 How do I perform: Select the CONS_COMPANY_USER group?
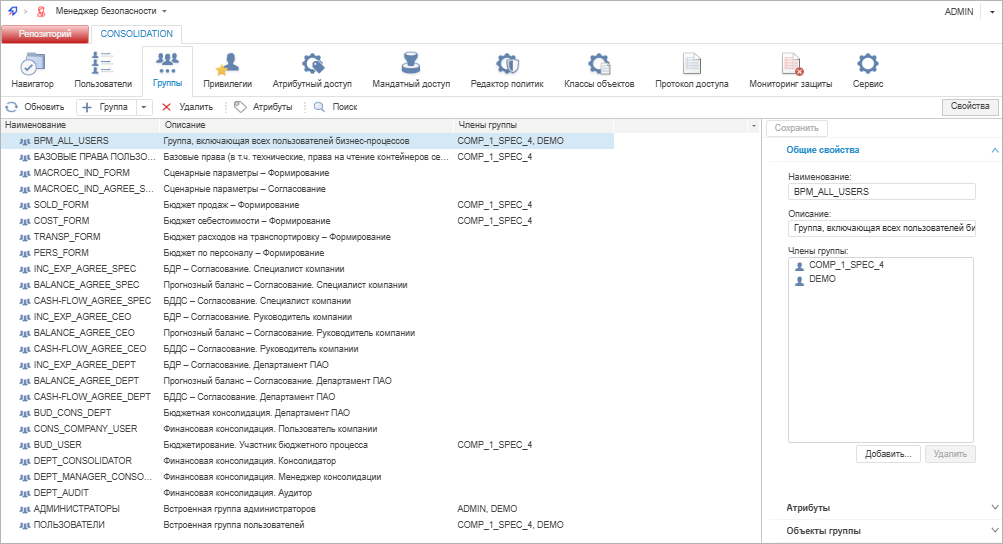[x=307, y=429]
